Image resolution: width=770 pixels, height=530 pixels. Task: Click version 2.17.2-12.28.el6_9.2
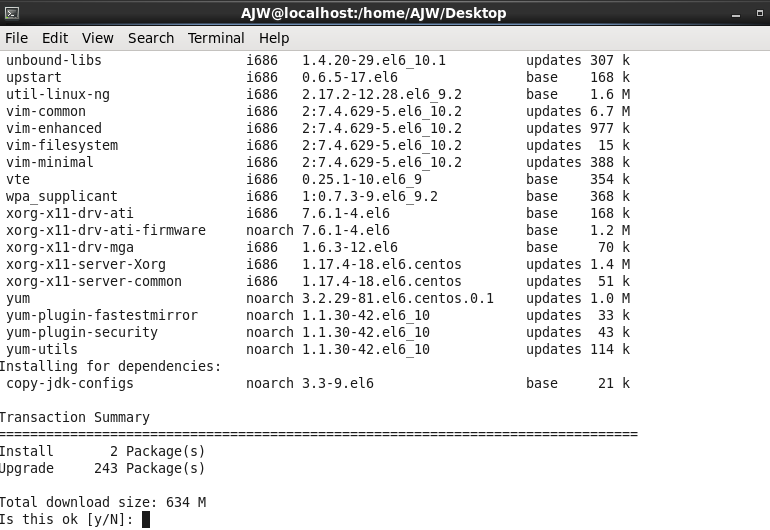point(382,94)
